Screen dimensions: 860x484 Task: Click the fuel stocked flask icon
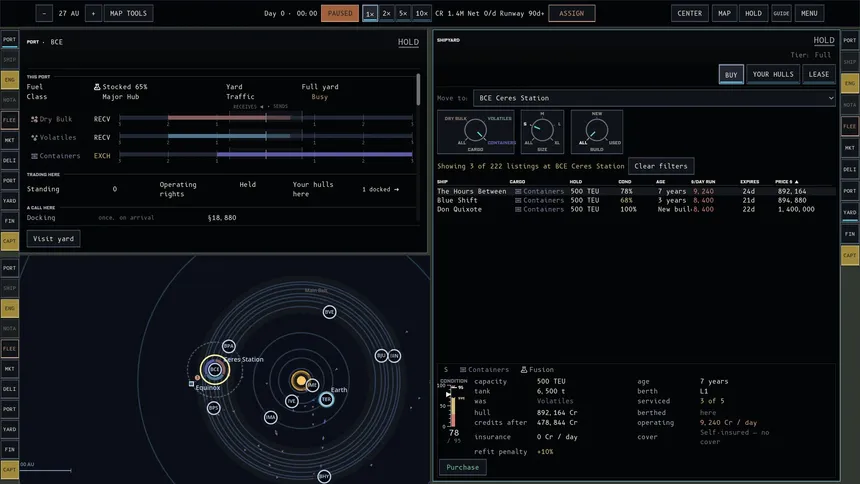coord(97,87)
